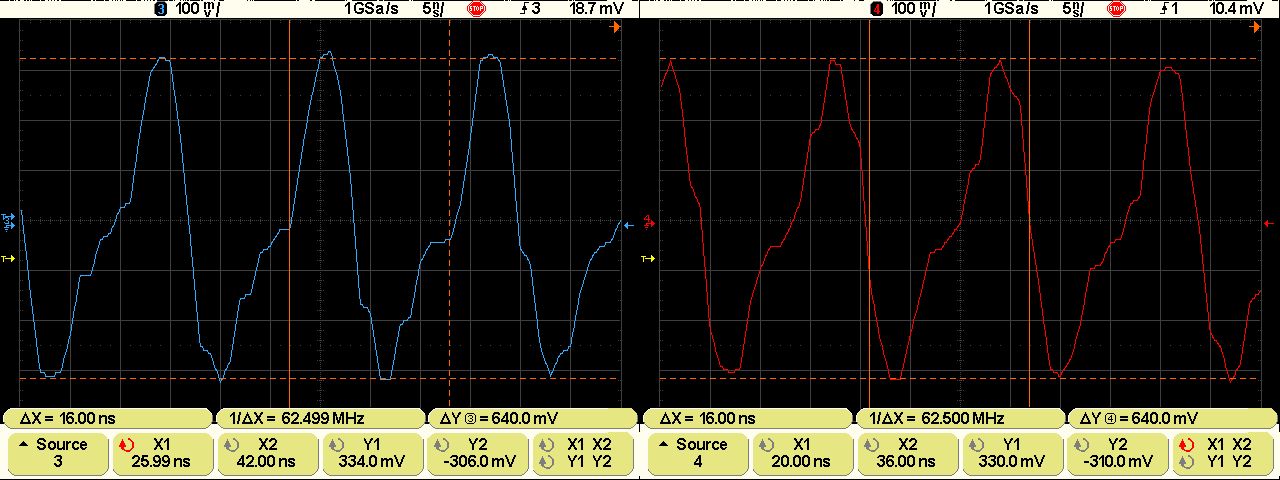This screenshot has width=1280, height=480.
Task: Select the X2 36.00 ns cursor softkey
Action: pyautogui.click(x=907, y=453)
